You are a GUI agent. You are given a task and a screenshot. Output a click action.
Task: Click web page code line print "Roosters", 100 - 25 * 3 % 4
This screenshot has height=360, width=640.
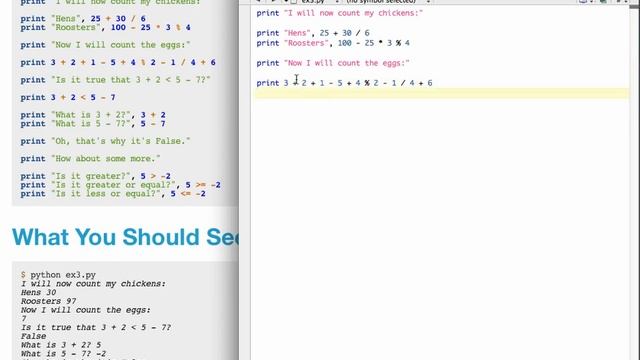click(x=105, y=27)
